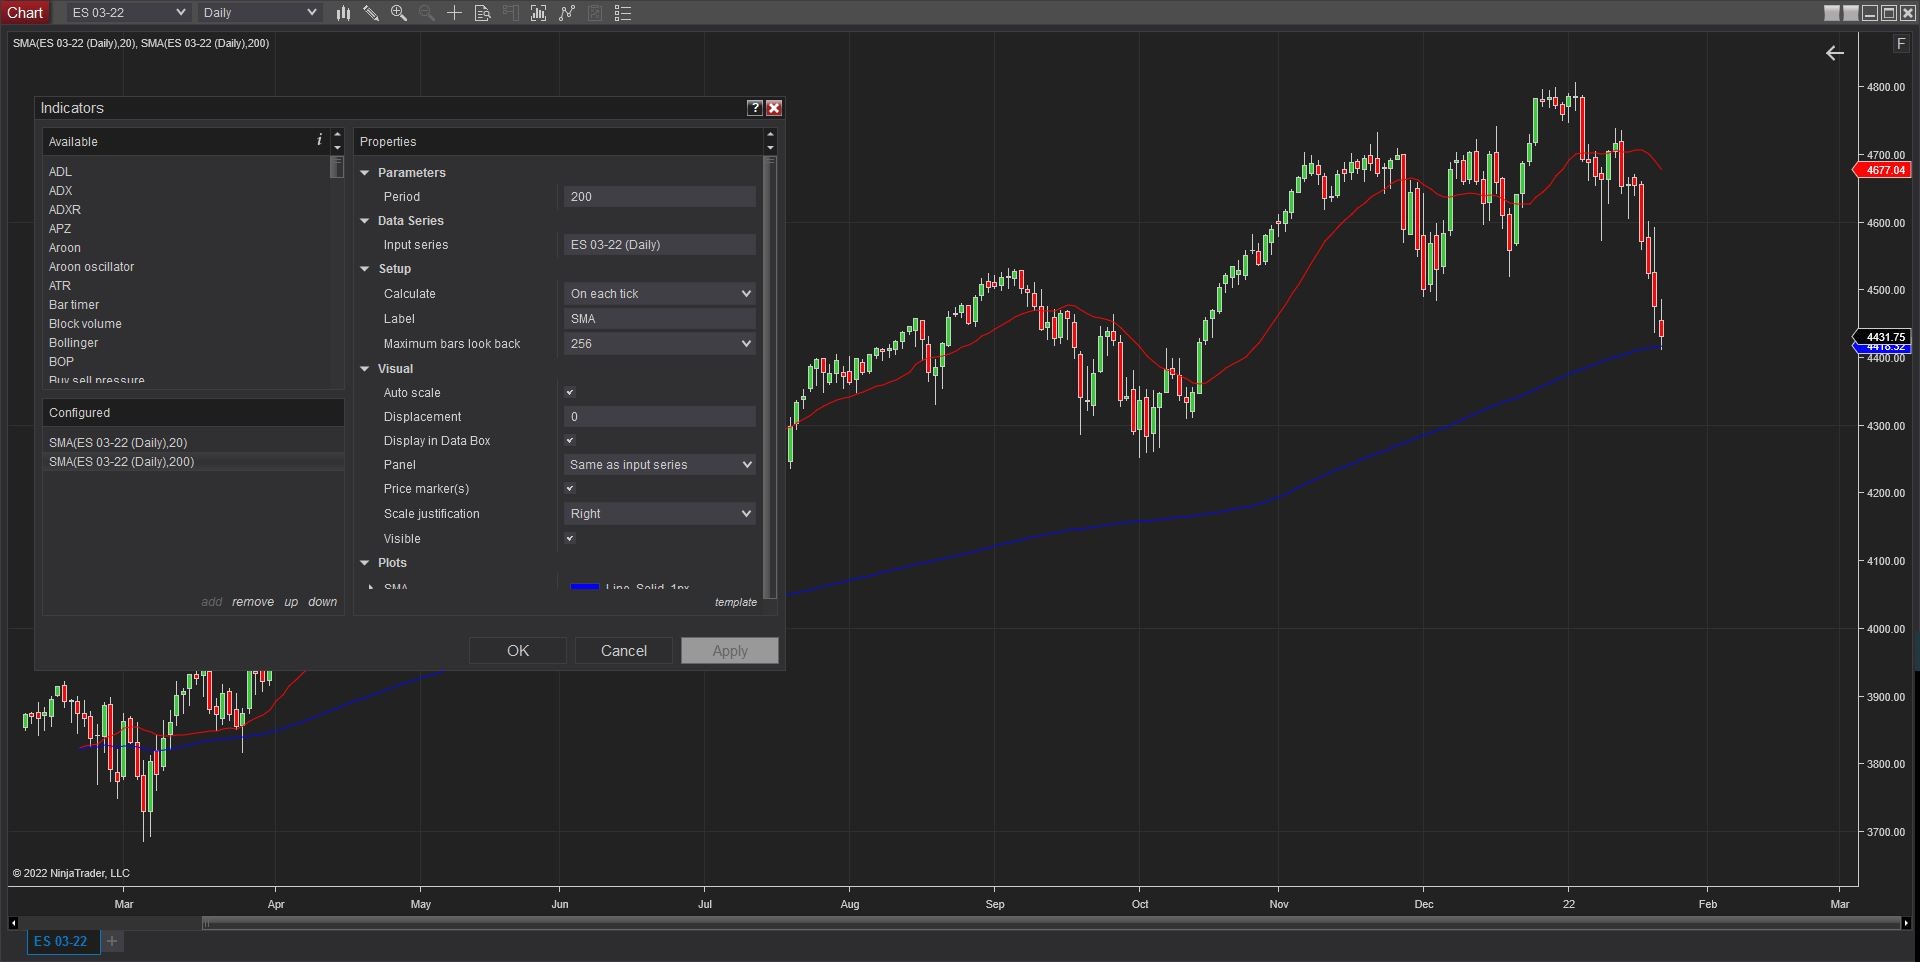Toggle the Price marker(s) checkbox
This screenshot has width=1920, height=962.
pos(570,489)
